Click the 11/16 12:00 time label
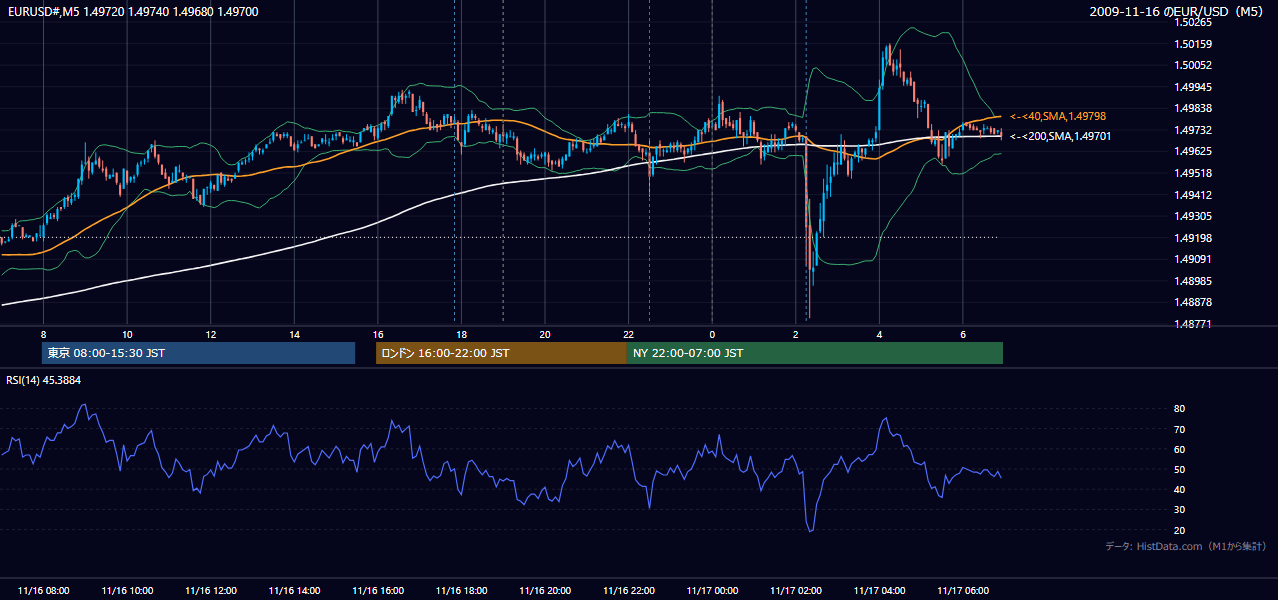 point(211,591)
